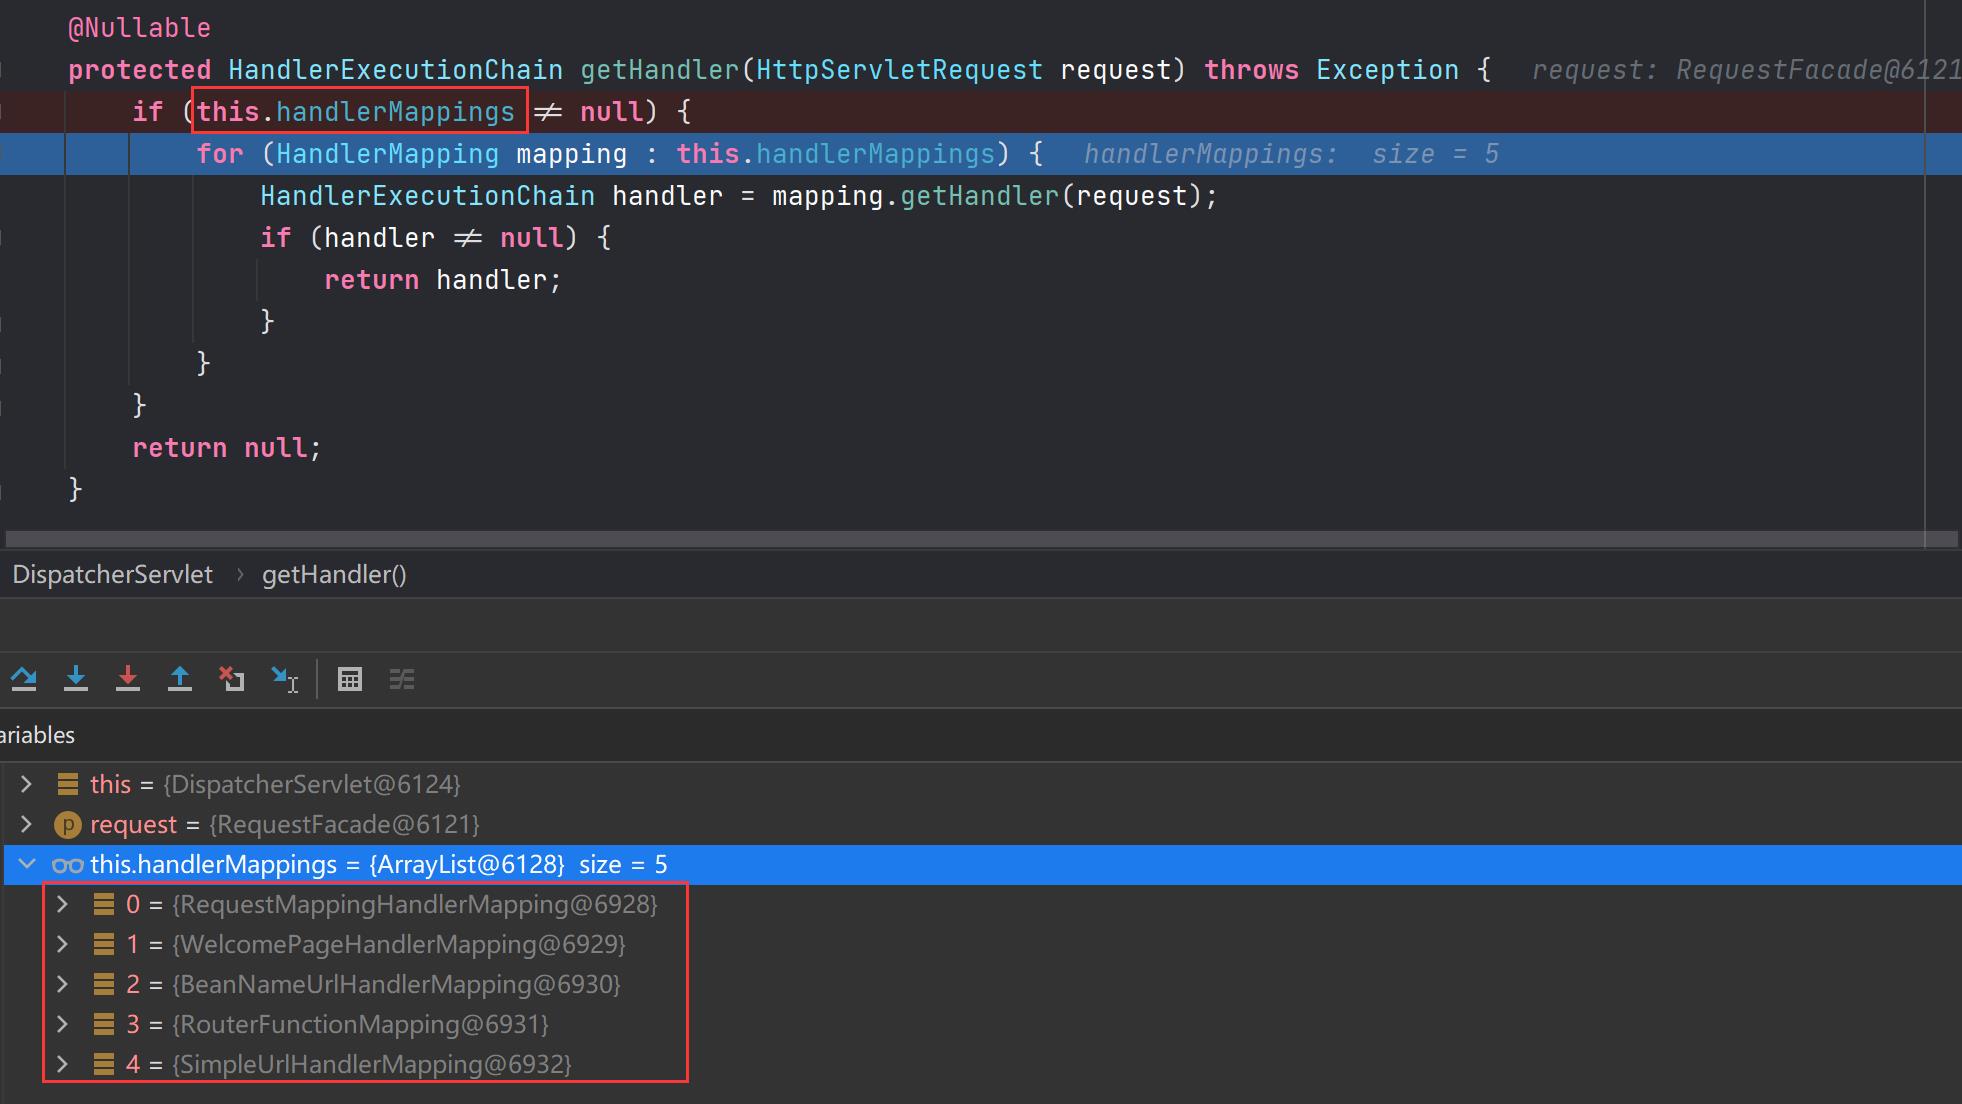Click the watch glasses icon for this.handlerMappings

click(67, 865)
